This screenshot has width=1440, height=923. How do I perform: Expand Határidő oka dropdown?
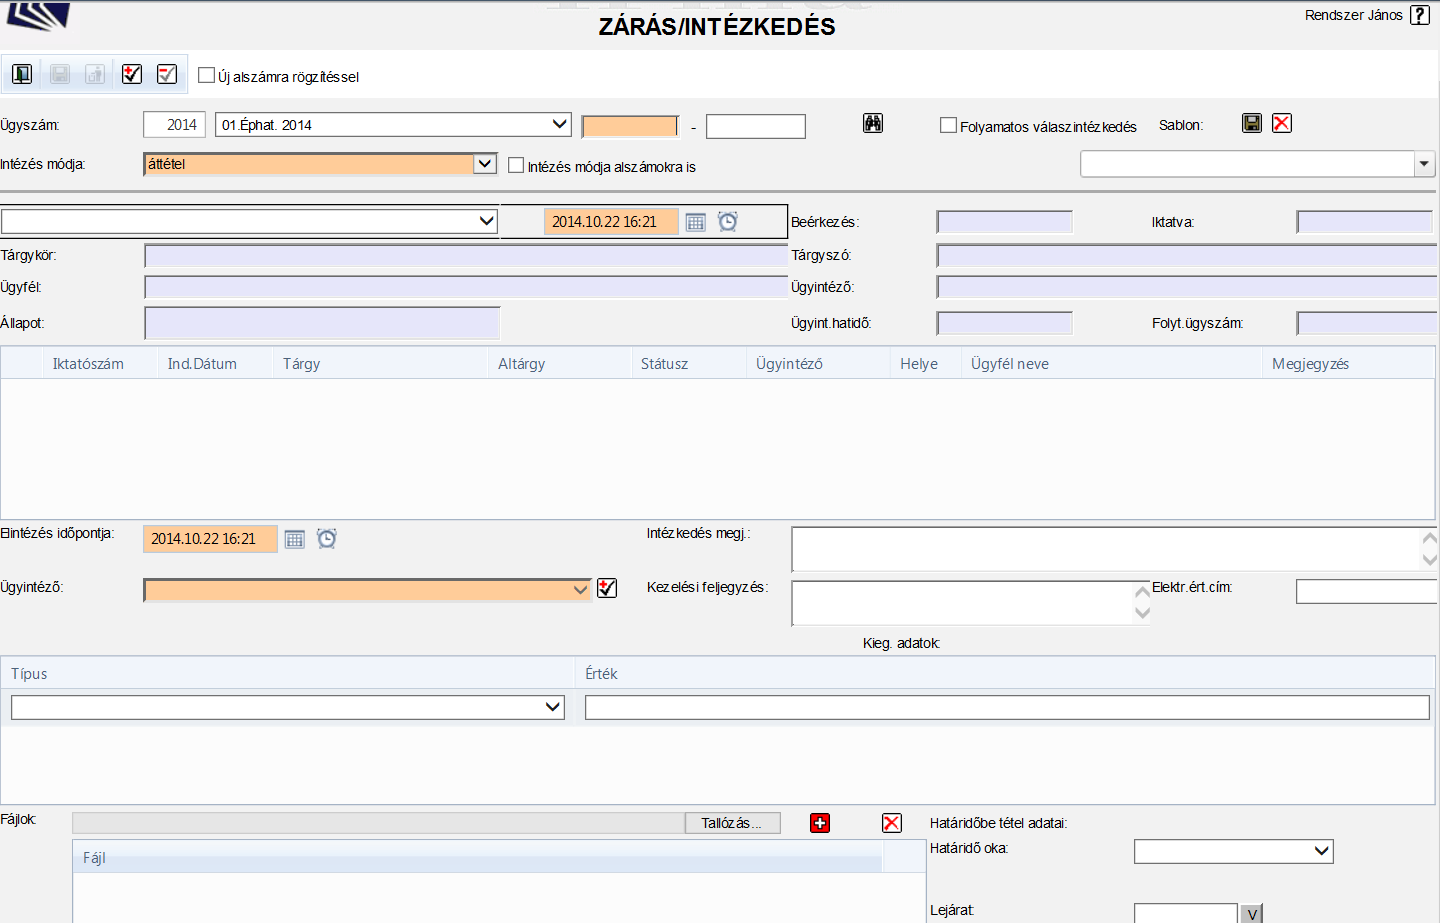pyautogui.click(x=1322, y=851)
